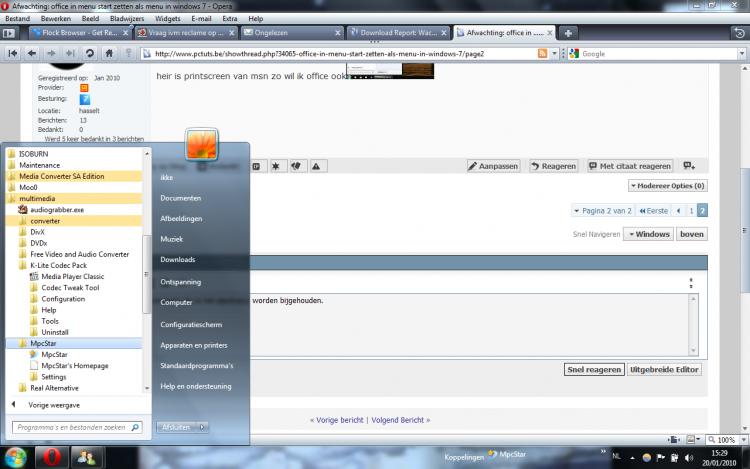Click the Start menu program search box
Screen dimensions: 750x469
[77, 427]
